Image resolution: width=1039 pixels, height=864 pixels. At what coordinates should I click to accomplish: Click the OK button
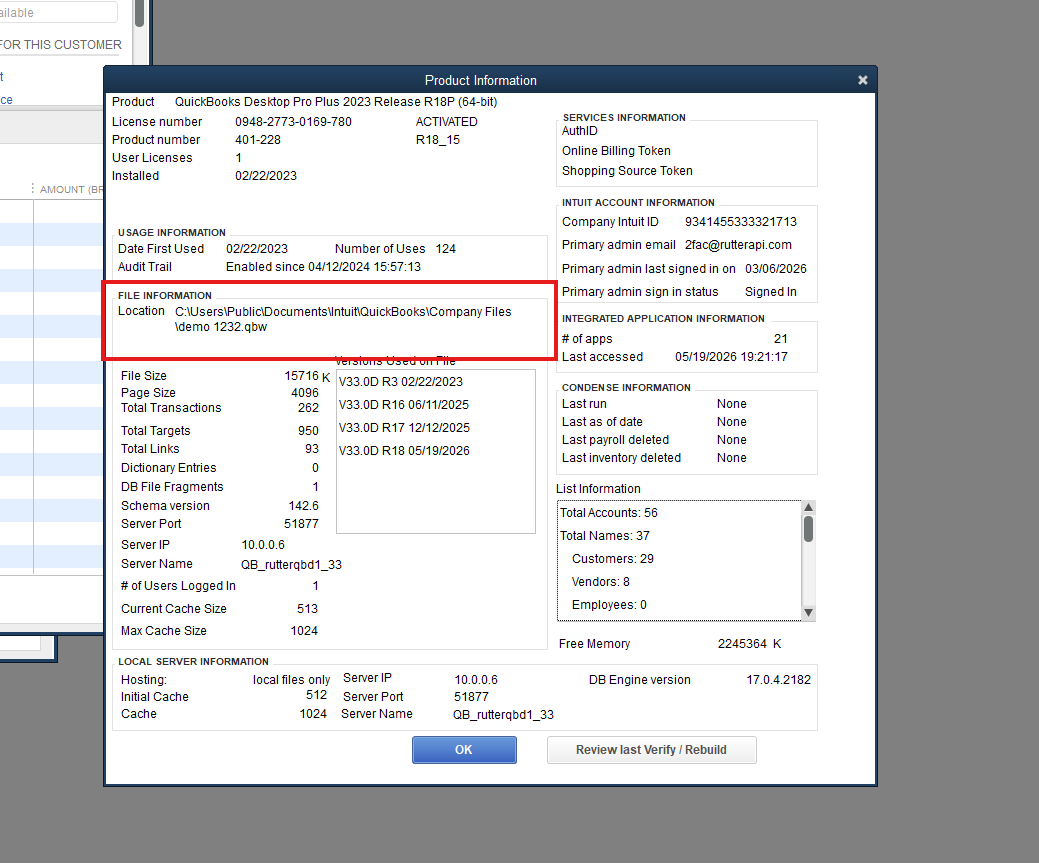click(x=464, y=749)
